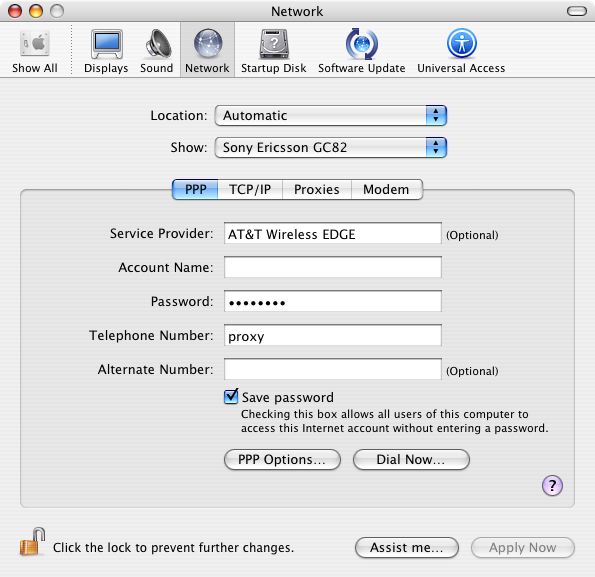Viewport: 595px width, 577px height.
Task: Click Assist me button
Action: tap(407, 547)
